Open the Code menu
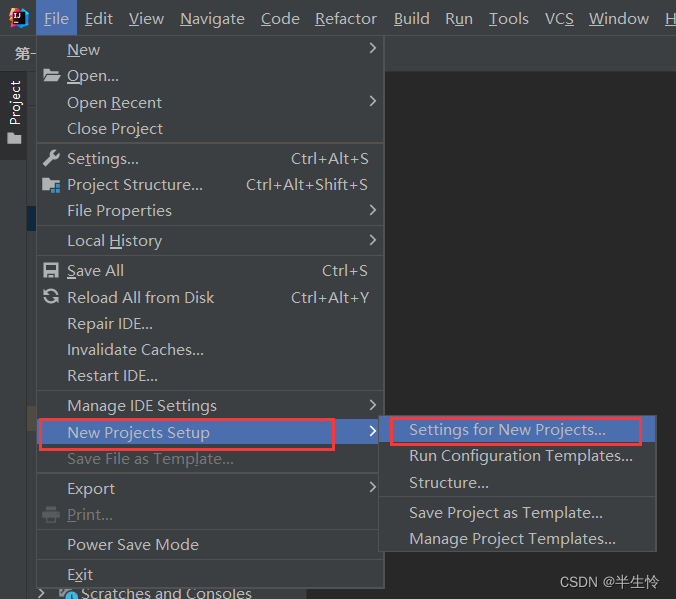 [x=280, y=19]
